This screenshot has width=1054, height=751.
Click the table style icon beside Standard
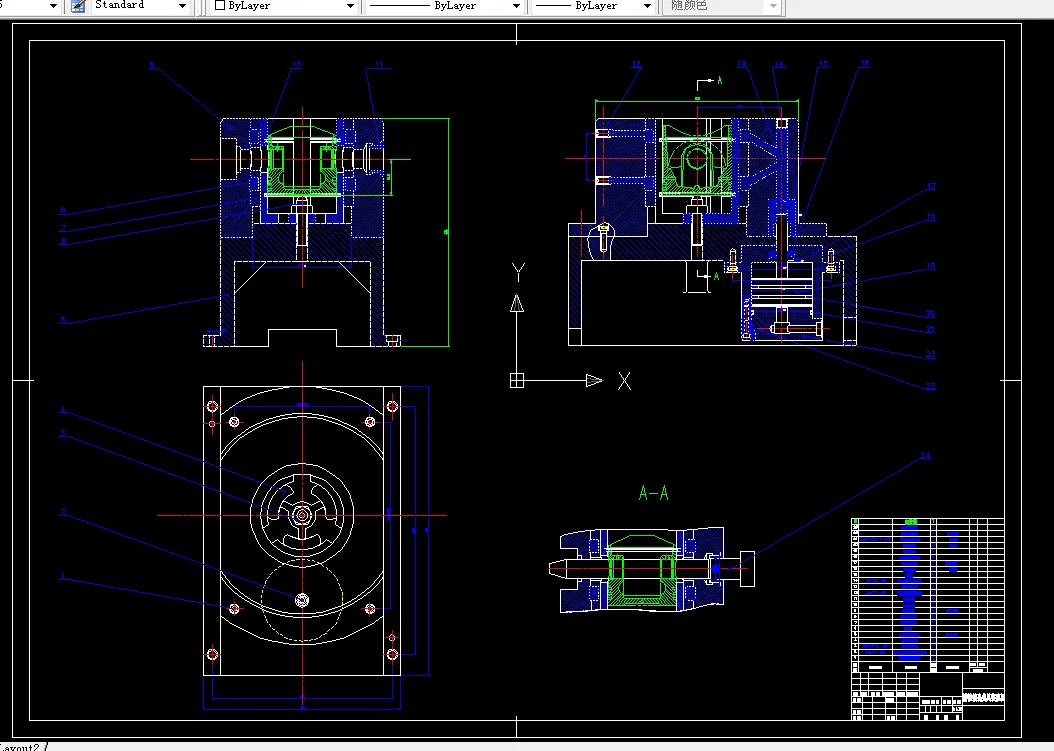79,6
